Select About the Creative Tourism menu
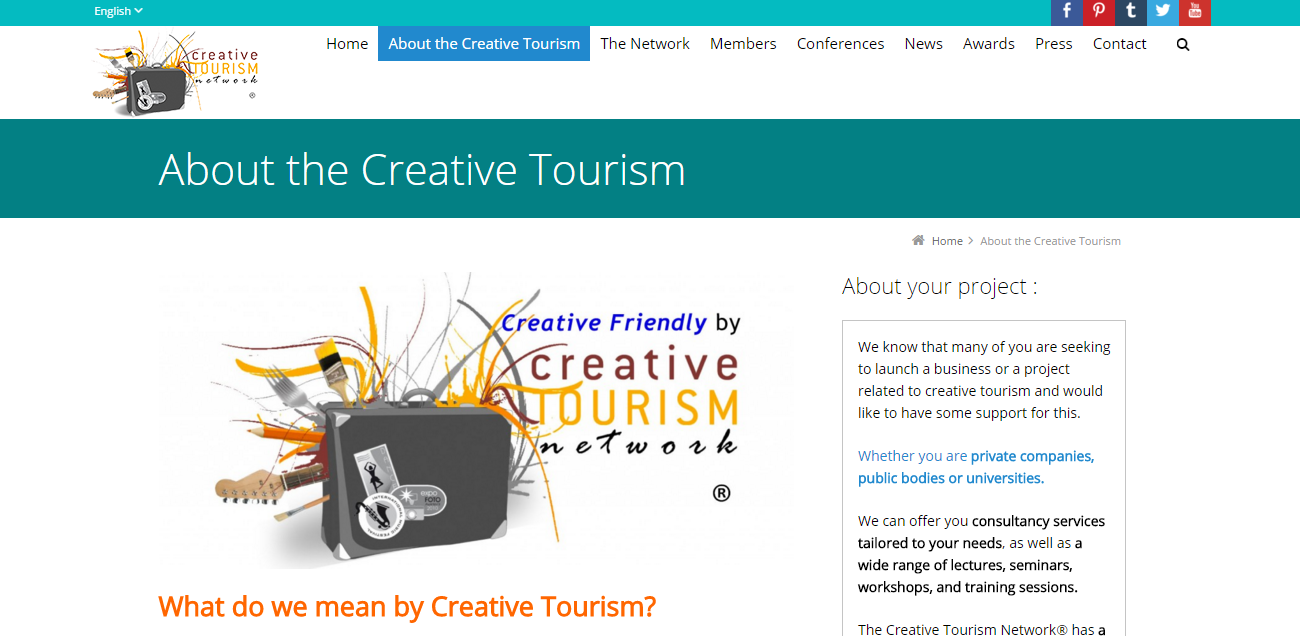Screen dimensions: 1300x636 [x=484, y=44]
